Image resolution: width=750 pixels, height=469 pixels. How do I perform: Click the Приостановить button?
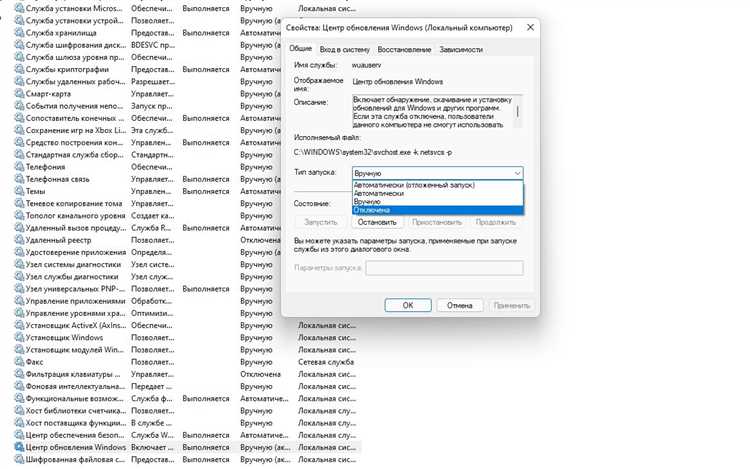point(437,222)
